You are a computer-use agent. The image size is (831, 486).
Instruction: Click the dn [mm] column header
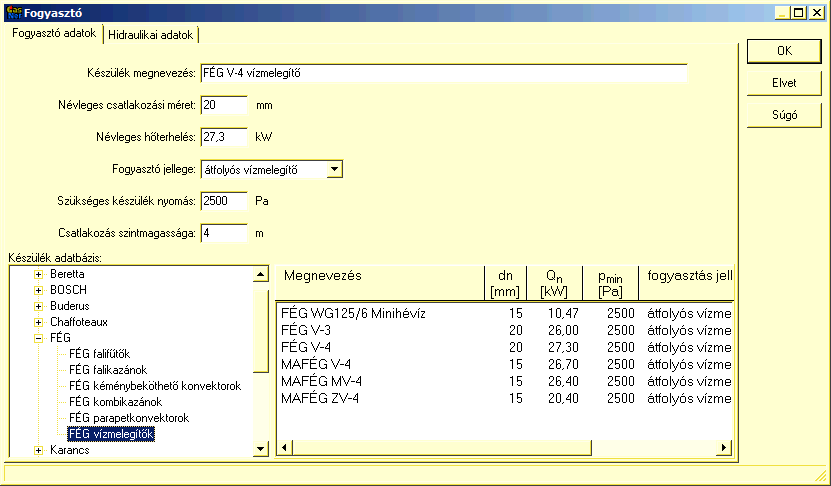click(506, 283)
